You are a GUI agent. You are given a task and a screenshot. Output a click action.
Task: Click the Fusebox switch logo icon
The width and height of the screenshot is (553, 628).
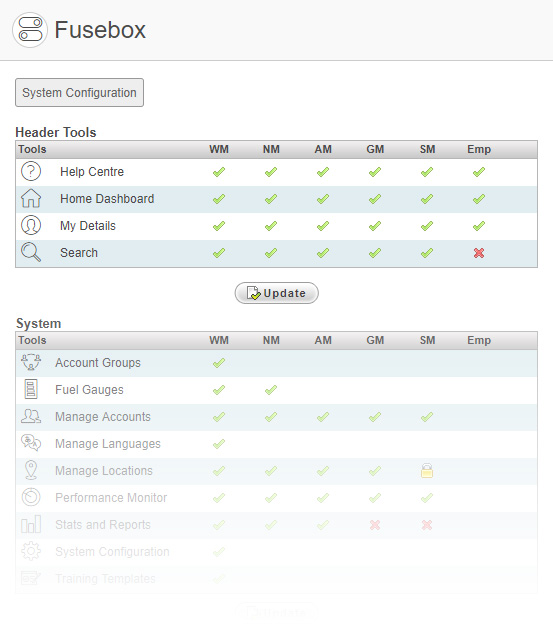[30, 30]
